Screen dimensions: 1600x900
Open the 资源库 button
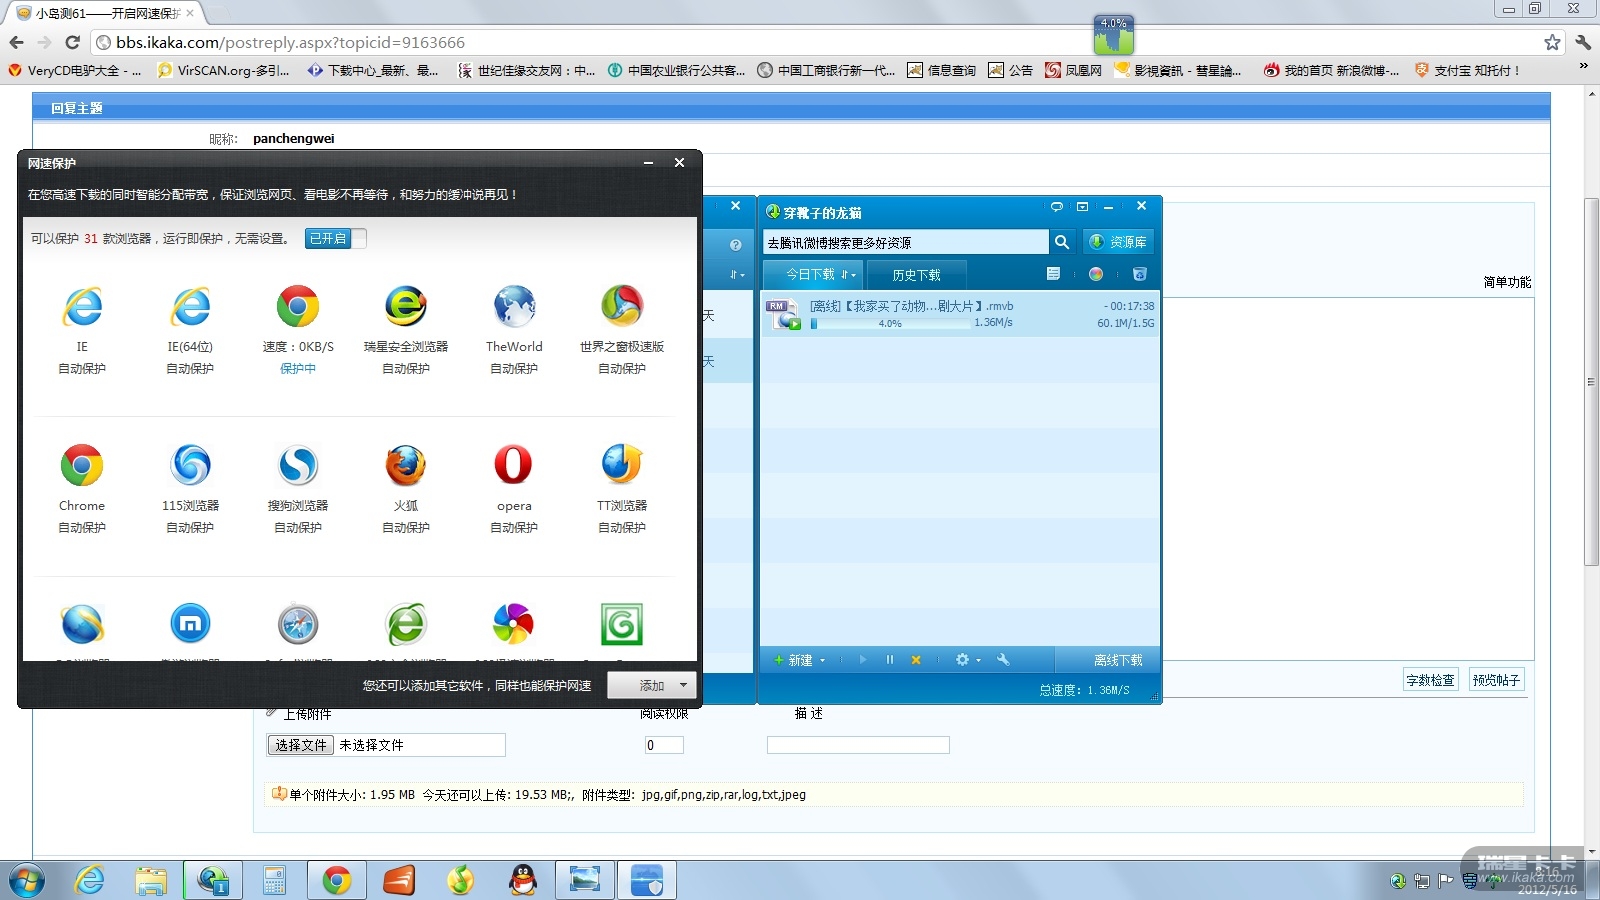[x=1118, y=242]
